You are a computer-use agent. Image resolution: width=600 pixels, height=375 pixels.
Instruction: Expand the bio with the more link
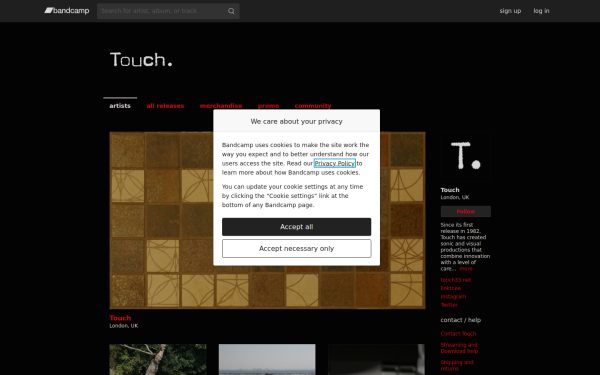click(x=466, y=269)
